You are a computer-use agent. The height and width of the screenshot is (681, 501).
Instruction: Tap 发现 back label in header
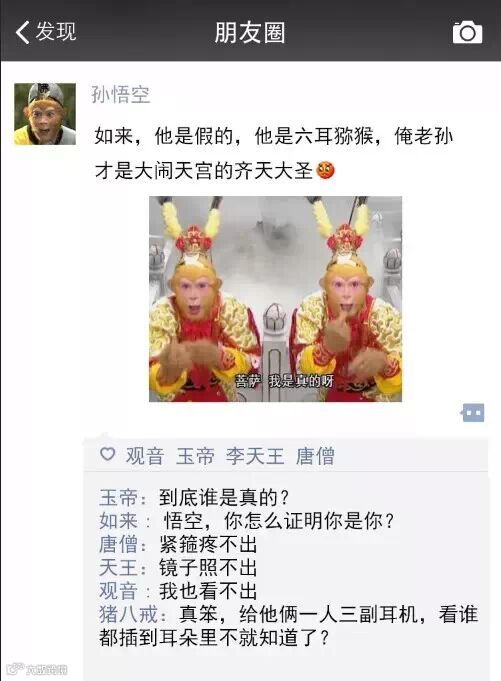tap(56, 31)
